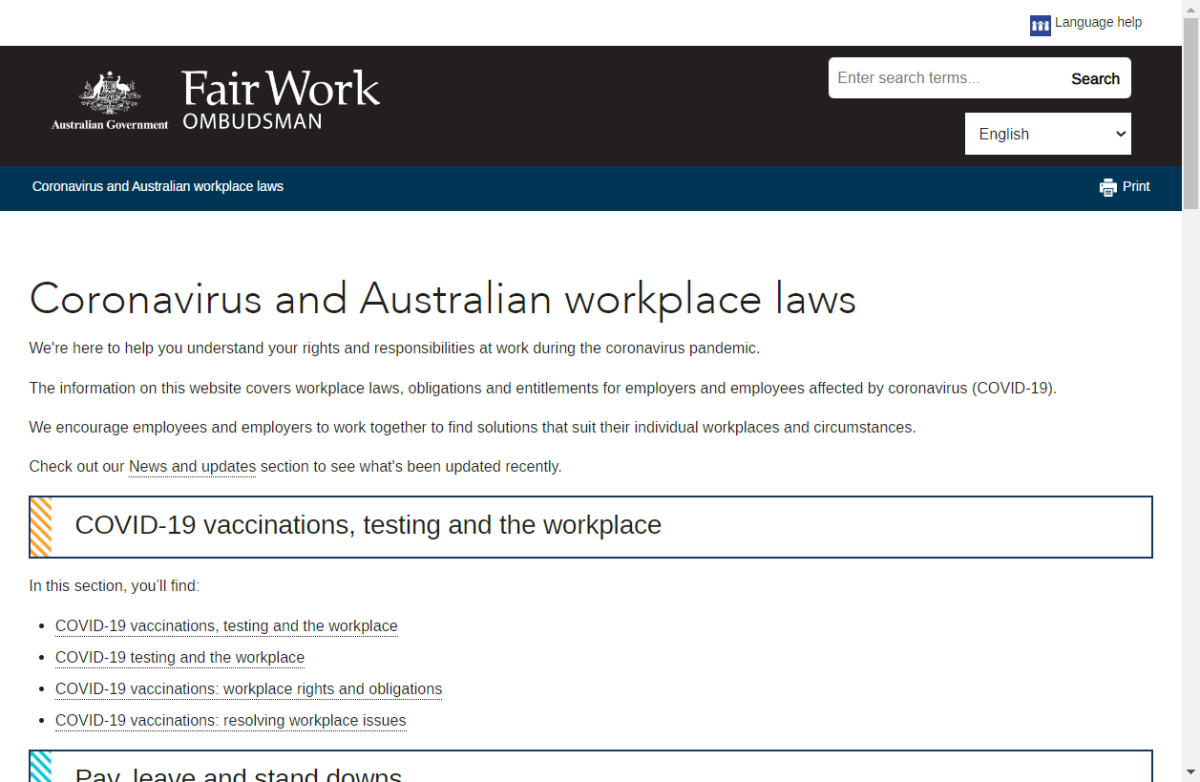Click the COVID-19 vaccinations section heading
This screenshot has height=782, width=1200.
coord(368,525)
